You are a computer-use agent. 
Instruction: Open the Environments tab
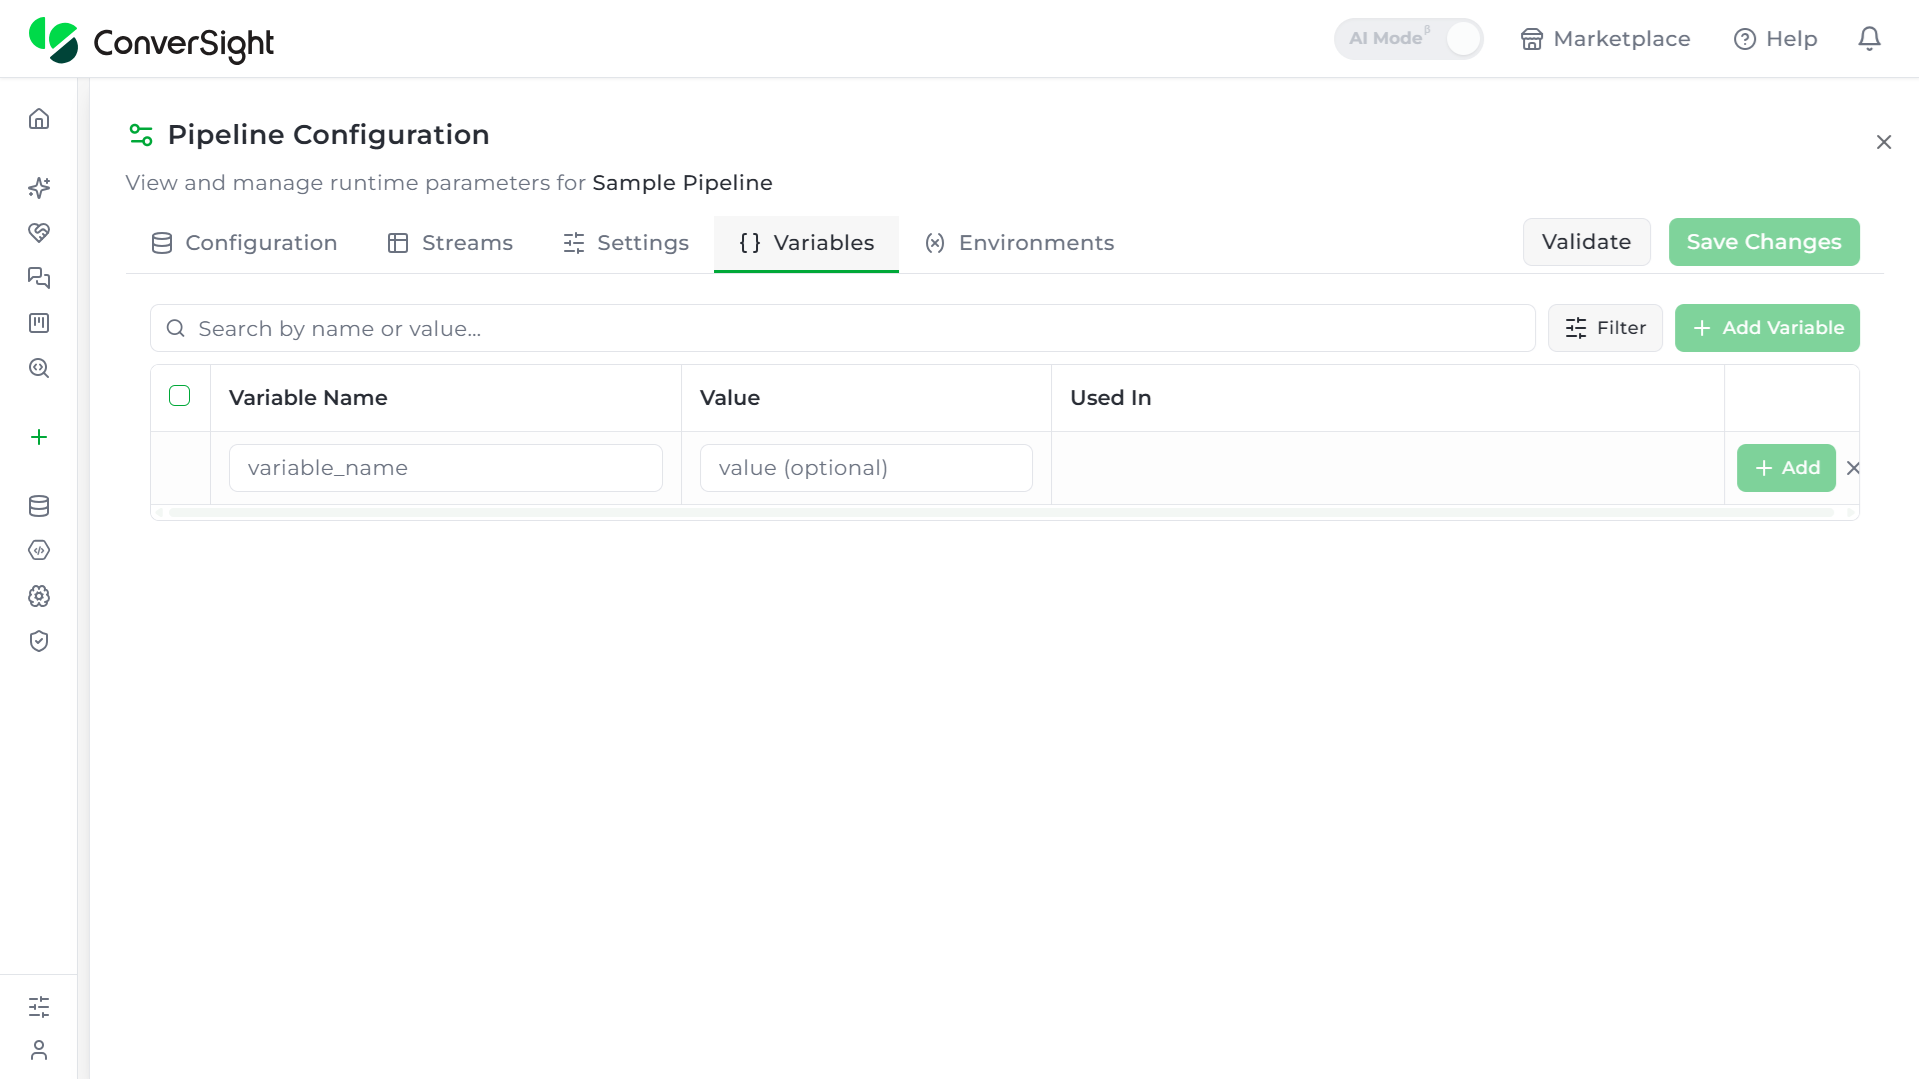[1019, 243]
